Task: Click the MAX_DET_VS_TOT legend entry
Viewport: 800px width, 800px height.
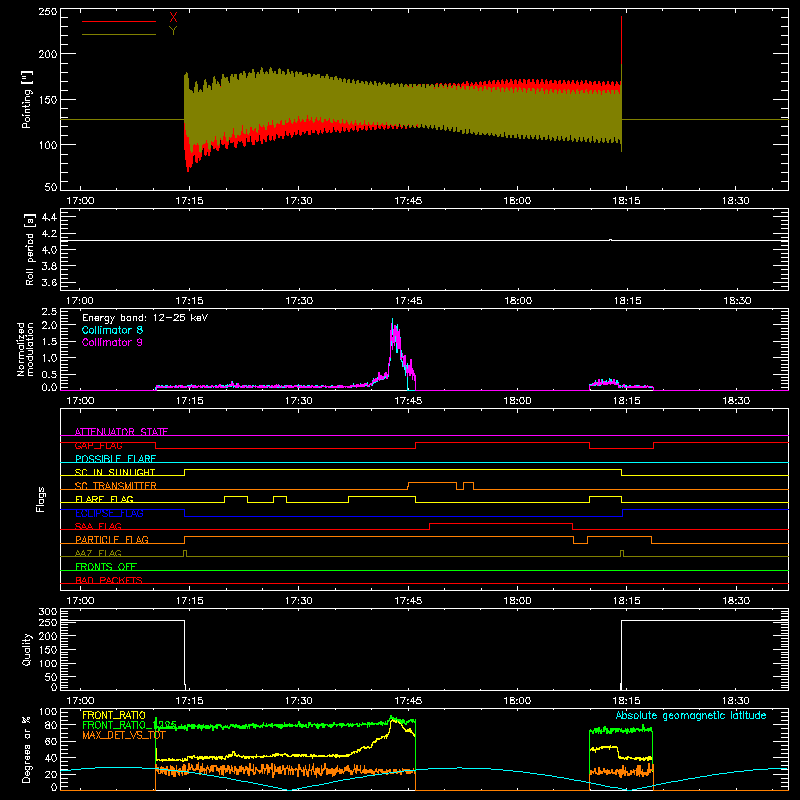Action: tap(124, 735)
